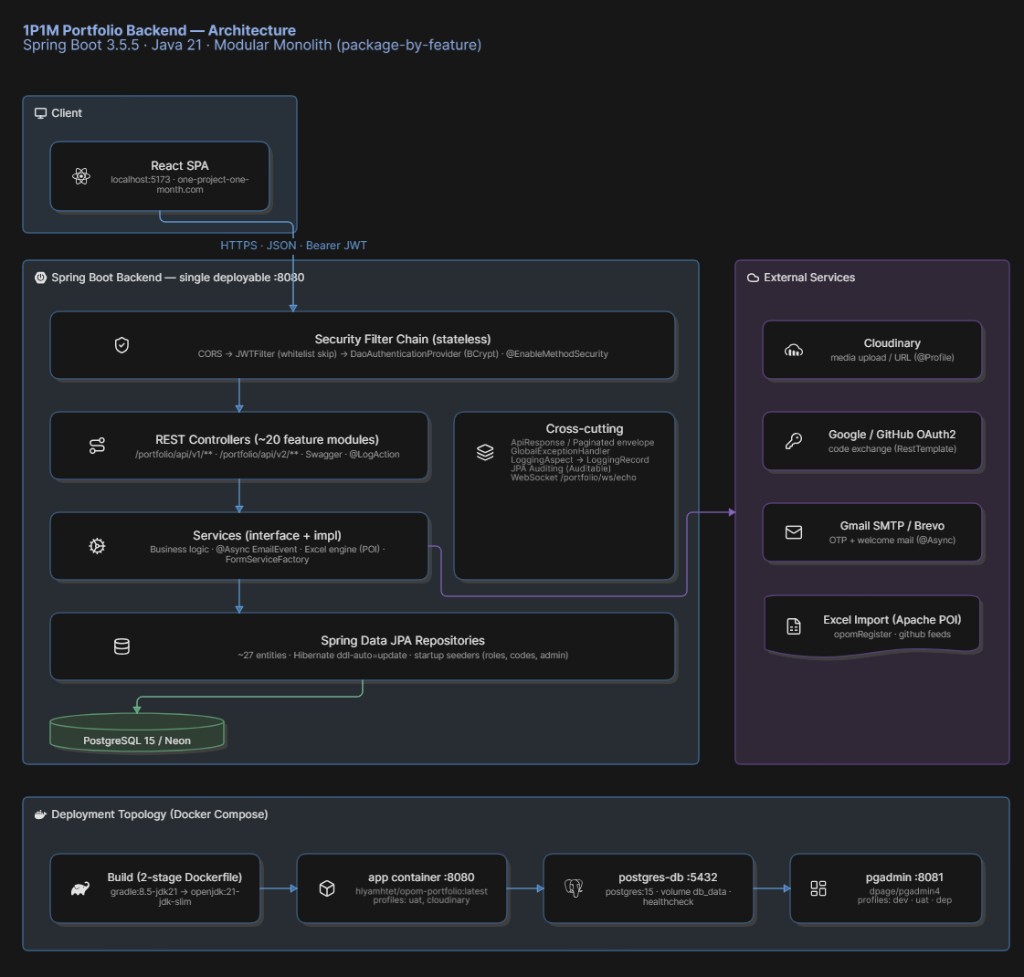Click the HTTPS · JSON · Bearer JWT label
The width and height of the screenshot is (1024, 977).
click(293, 246)
